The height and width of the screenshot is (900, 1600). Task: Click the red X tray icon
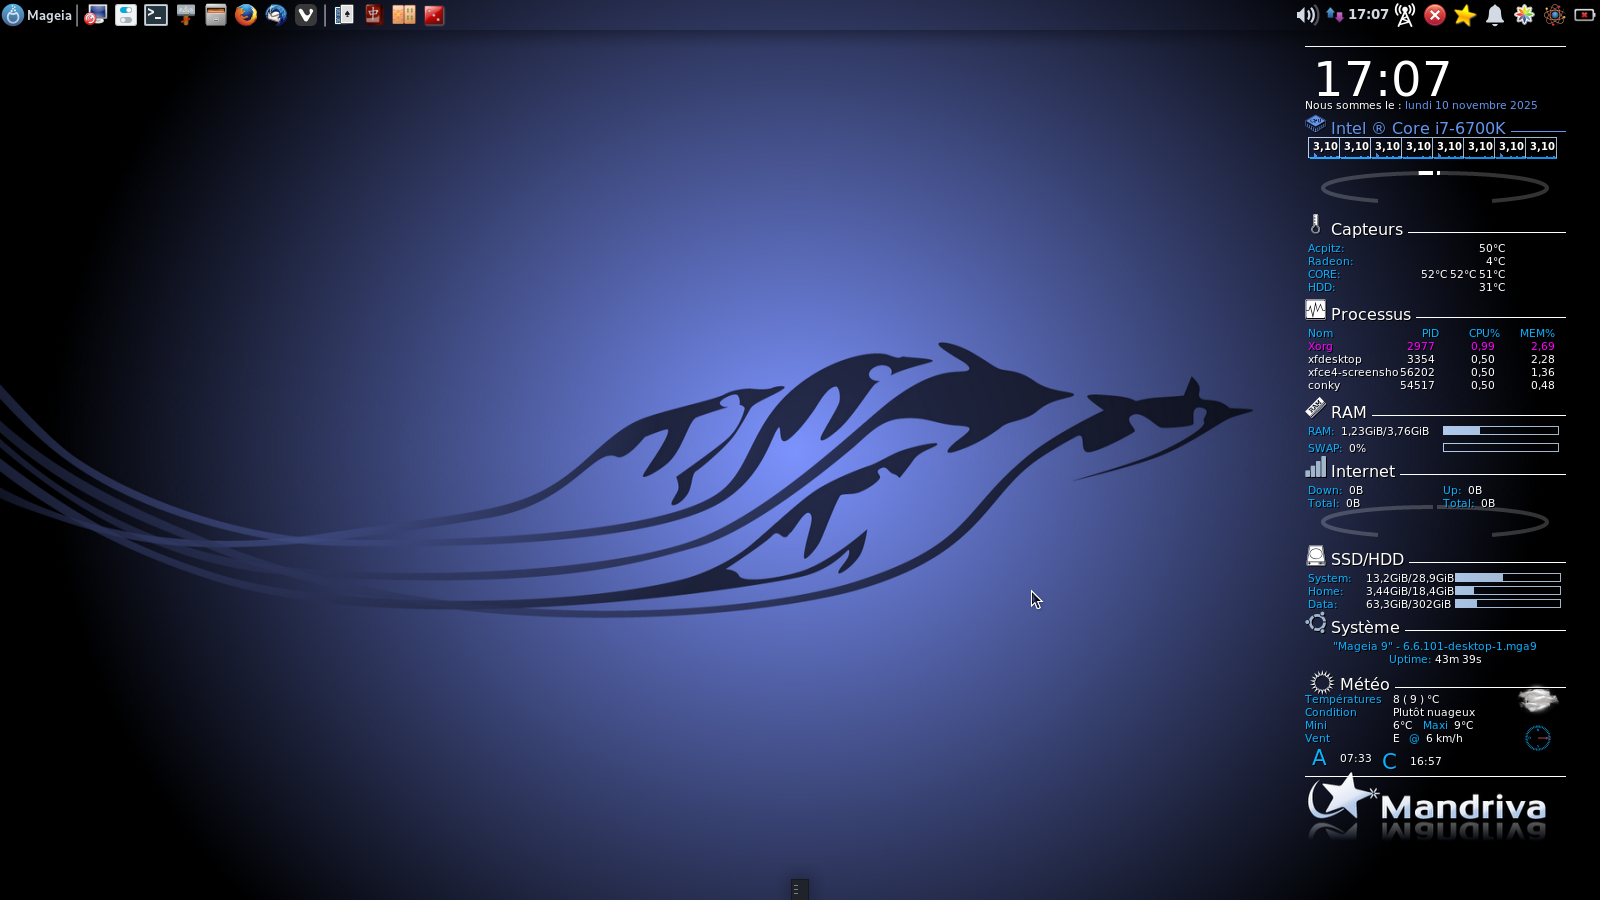tap(1435, 15)
